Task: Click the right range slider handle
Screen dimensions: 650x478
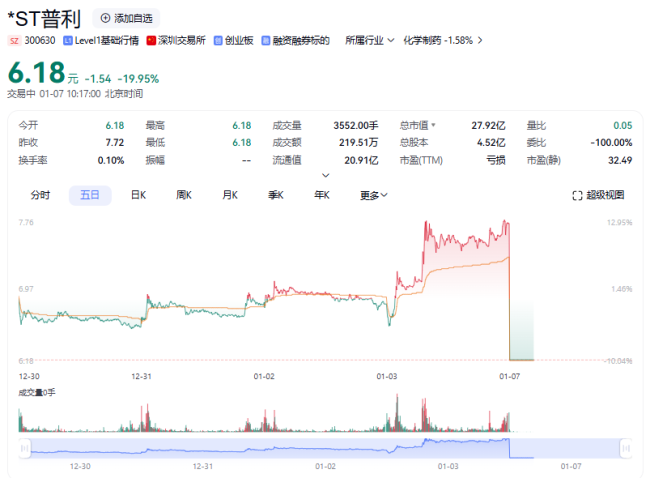Action: point(626,448)
